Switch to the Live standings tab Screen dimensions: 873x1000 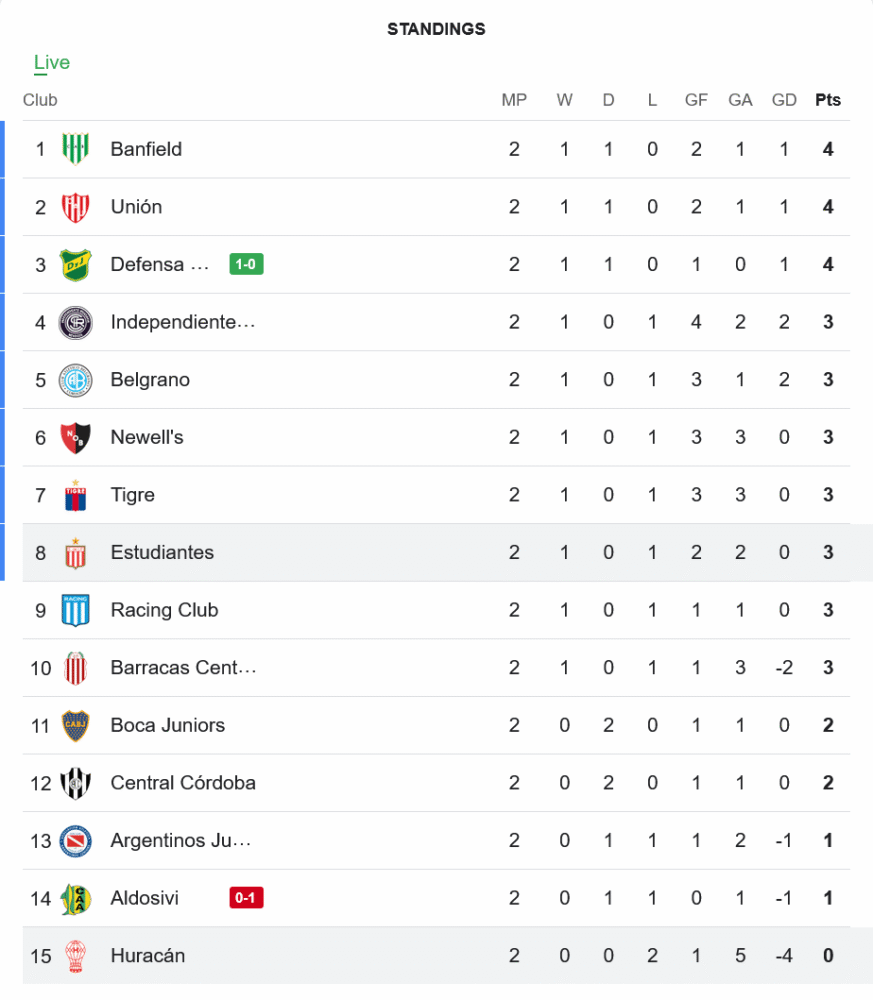[x=52, y=63]
